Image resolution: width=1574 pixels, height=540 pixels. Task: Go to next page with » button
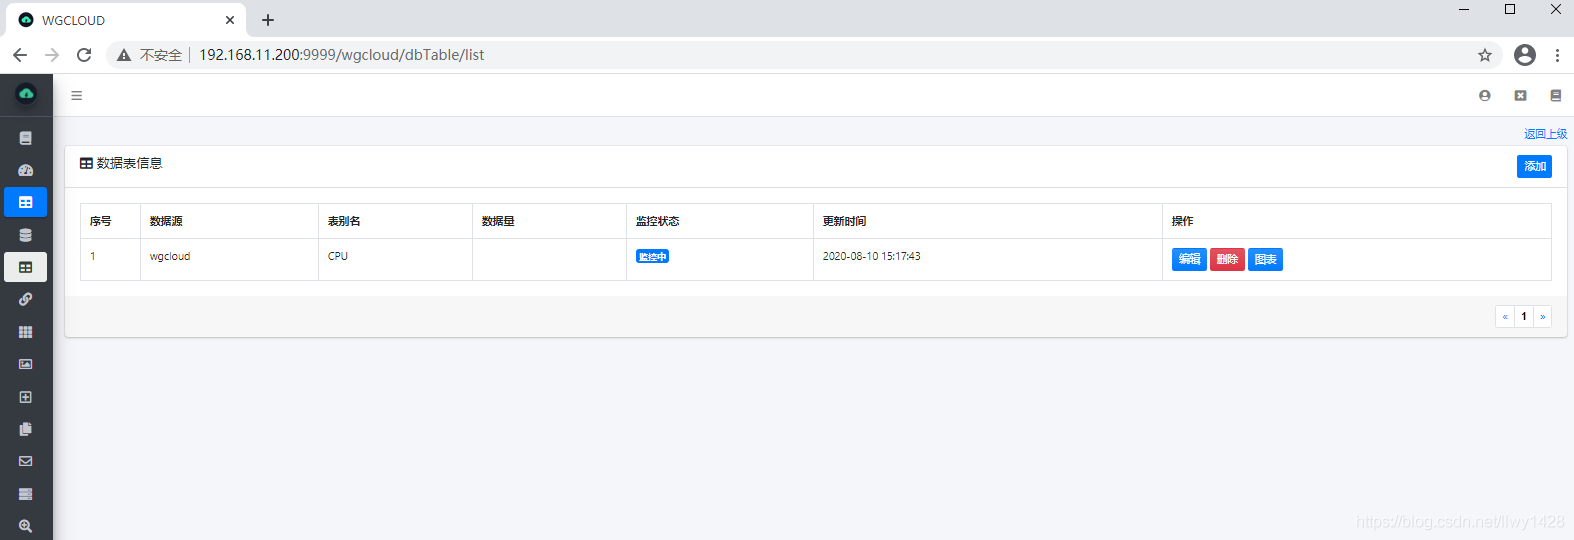[x=1543, y=316]
